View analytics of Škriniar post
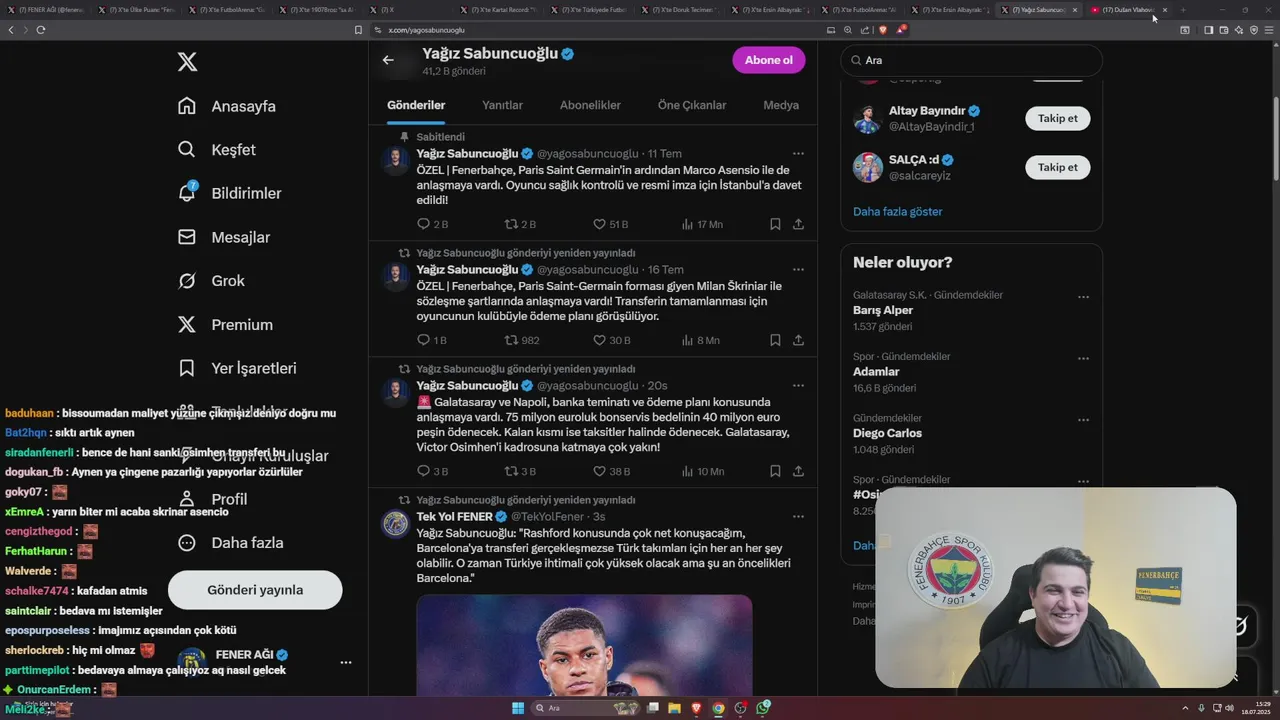The height and width of the screenshot is (720, 1280). (700, 340)
